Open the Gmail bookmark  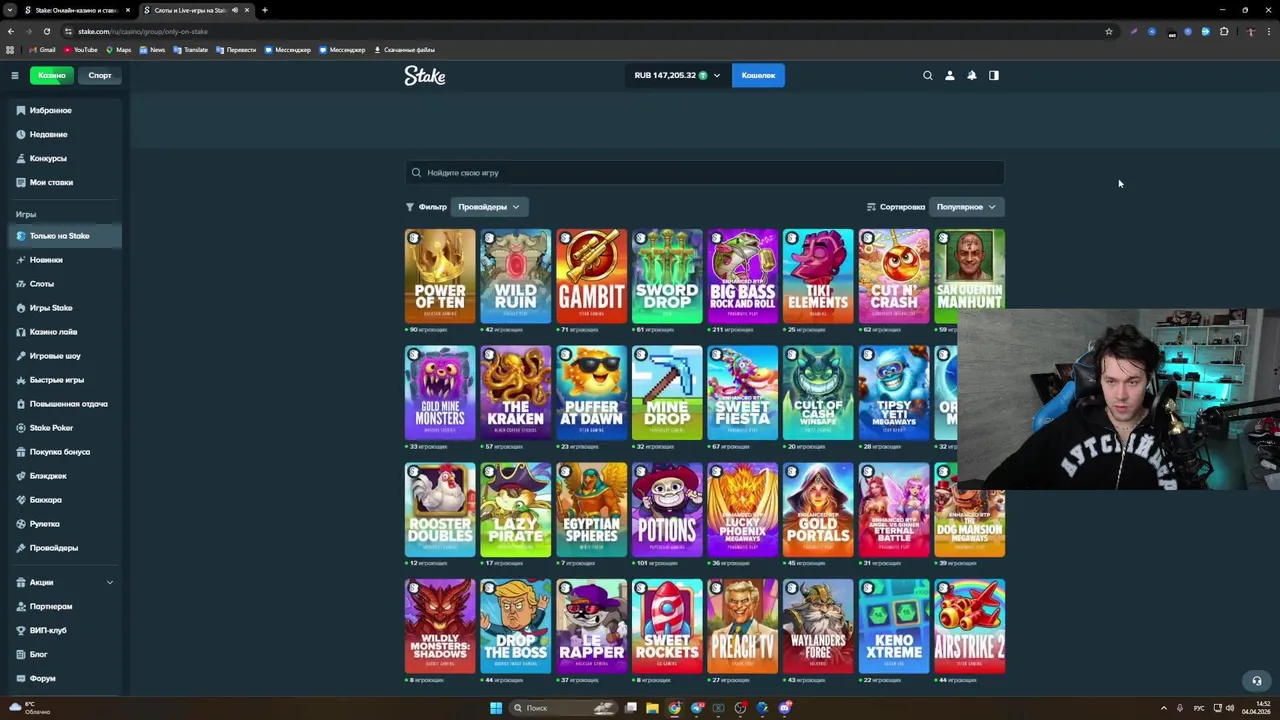click(42, 50)
